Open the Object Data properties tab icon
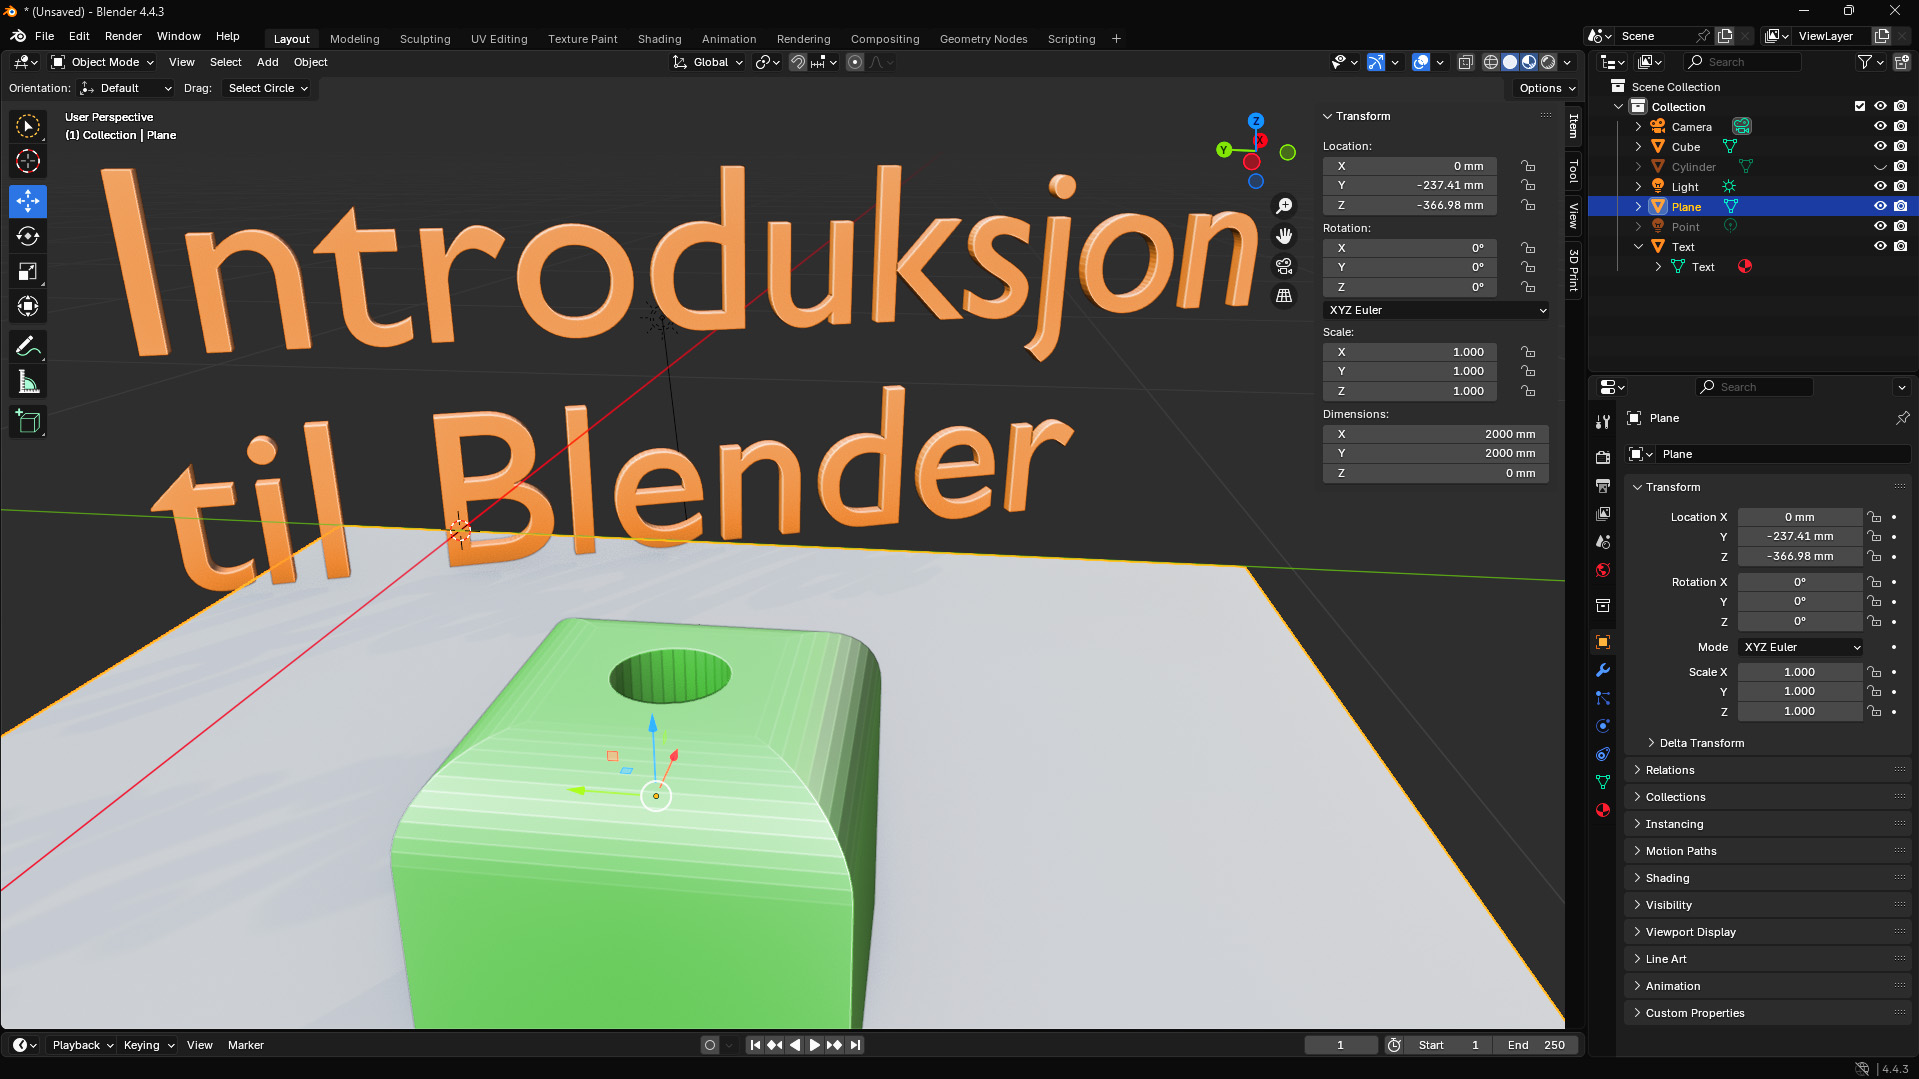Screen dimensions: 1919x1079 pyautogui.click(x=1603, y=782)
